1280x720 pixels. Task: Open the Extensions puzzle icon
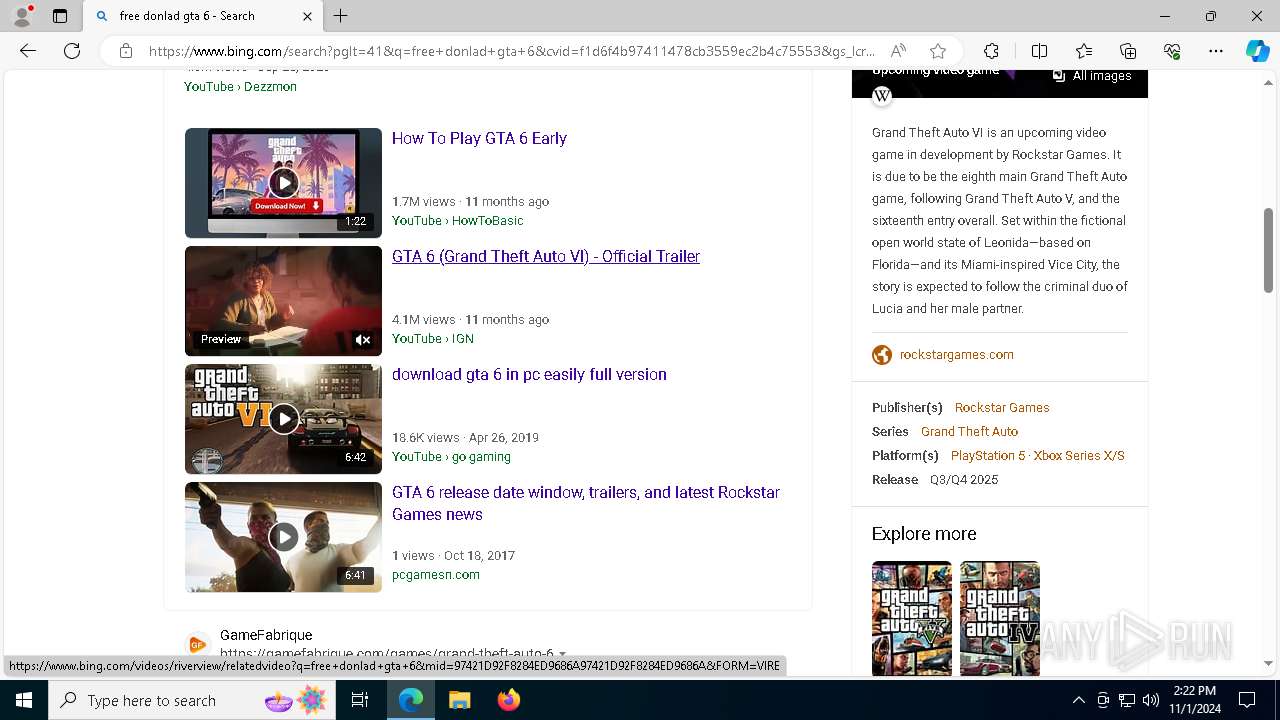991,51
